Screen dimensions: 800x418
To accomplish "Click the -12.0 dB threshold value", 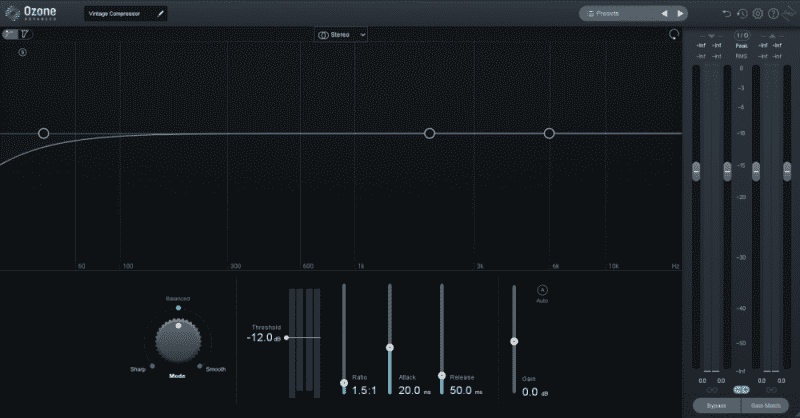I will (264, 338).
